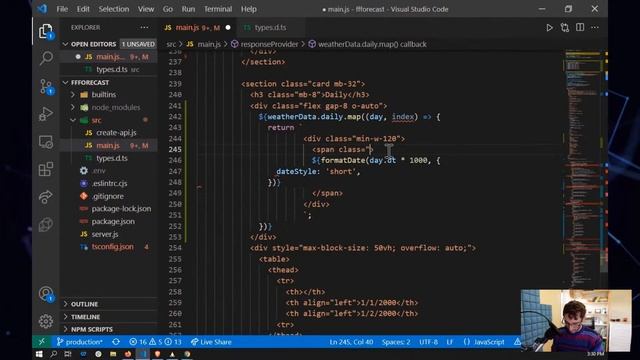
Task: Open the Run and Debug view
Action: [46, 114]
